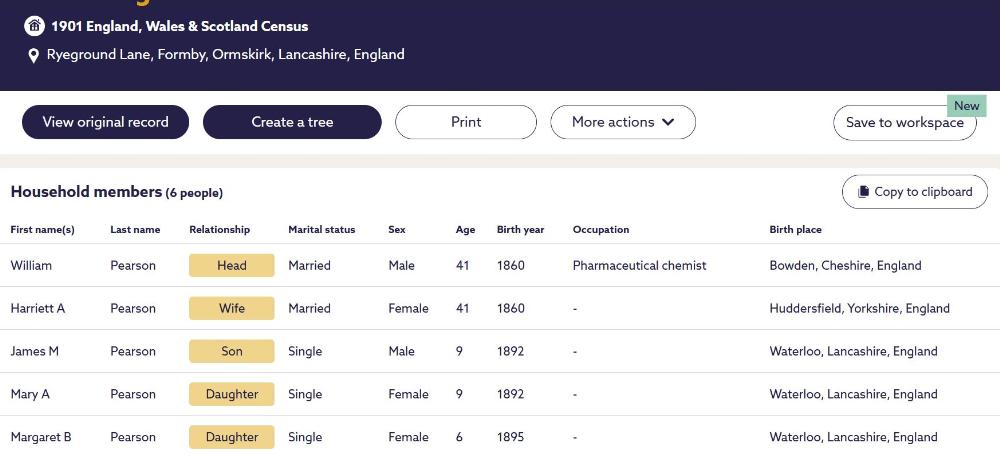The width and height of the screenshot is (1000, 456).
Task: Click the Head relationship tag
Action: [231, 266]
